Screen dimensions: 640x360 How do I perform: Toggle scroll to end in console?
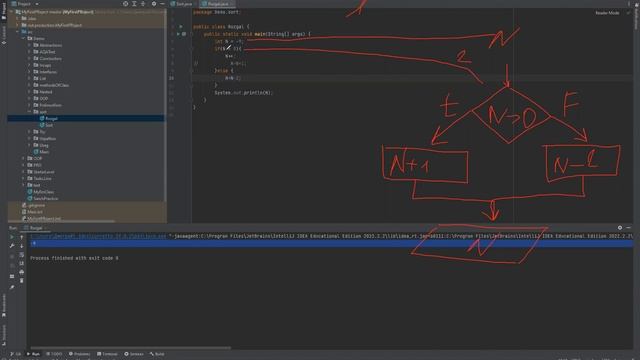pos(22,263)
